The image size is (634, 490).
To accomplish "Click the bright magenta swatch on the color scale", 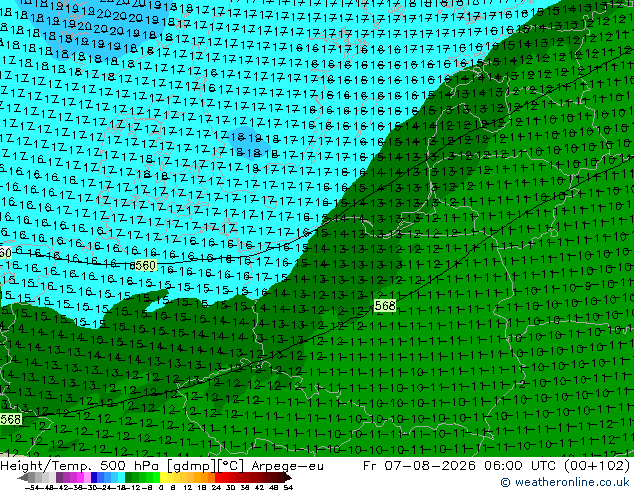I will [80, 478].
